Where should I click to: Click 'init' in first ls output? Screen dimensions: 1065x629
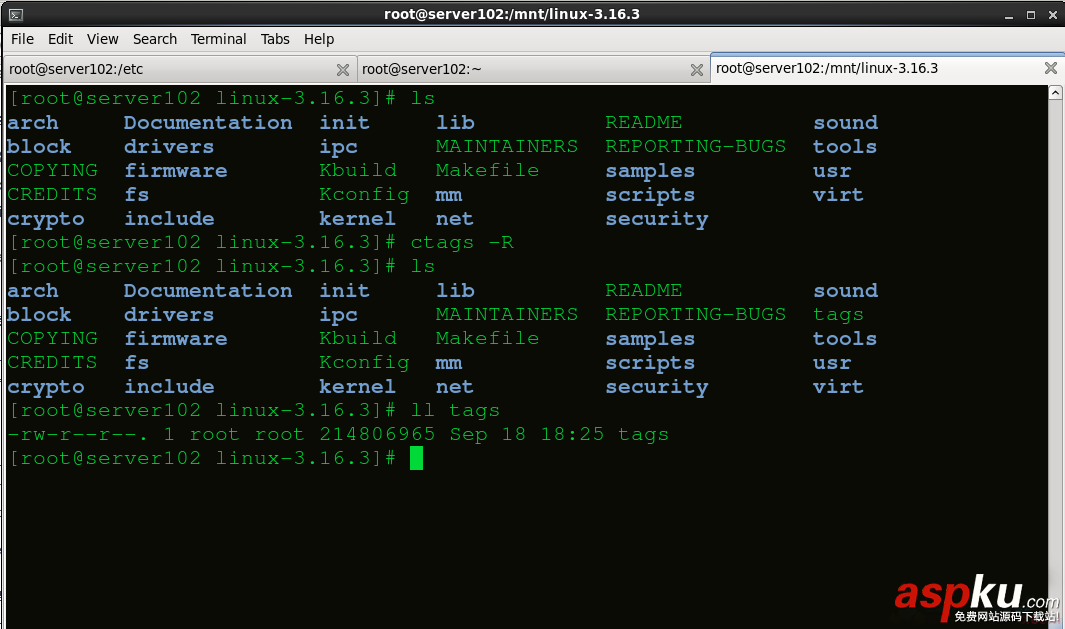344,122
